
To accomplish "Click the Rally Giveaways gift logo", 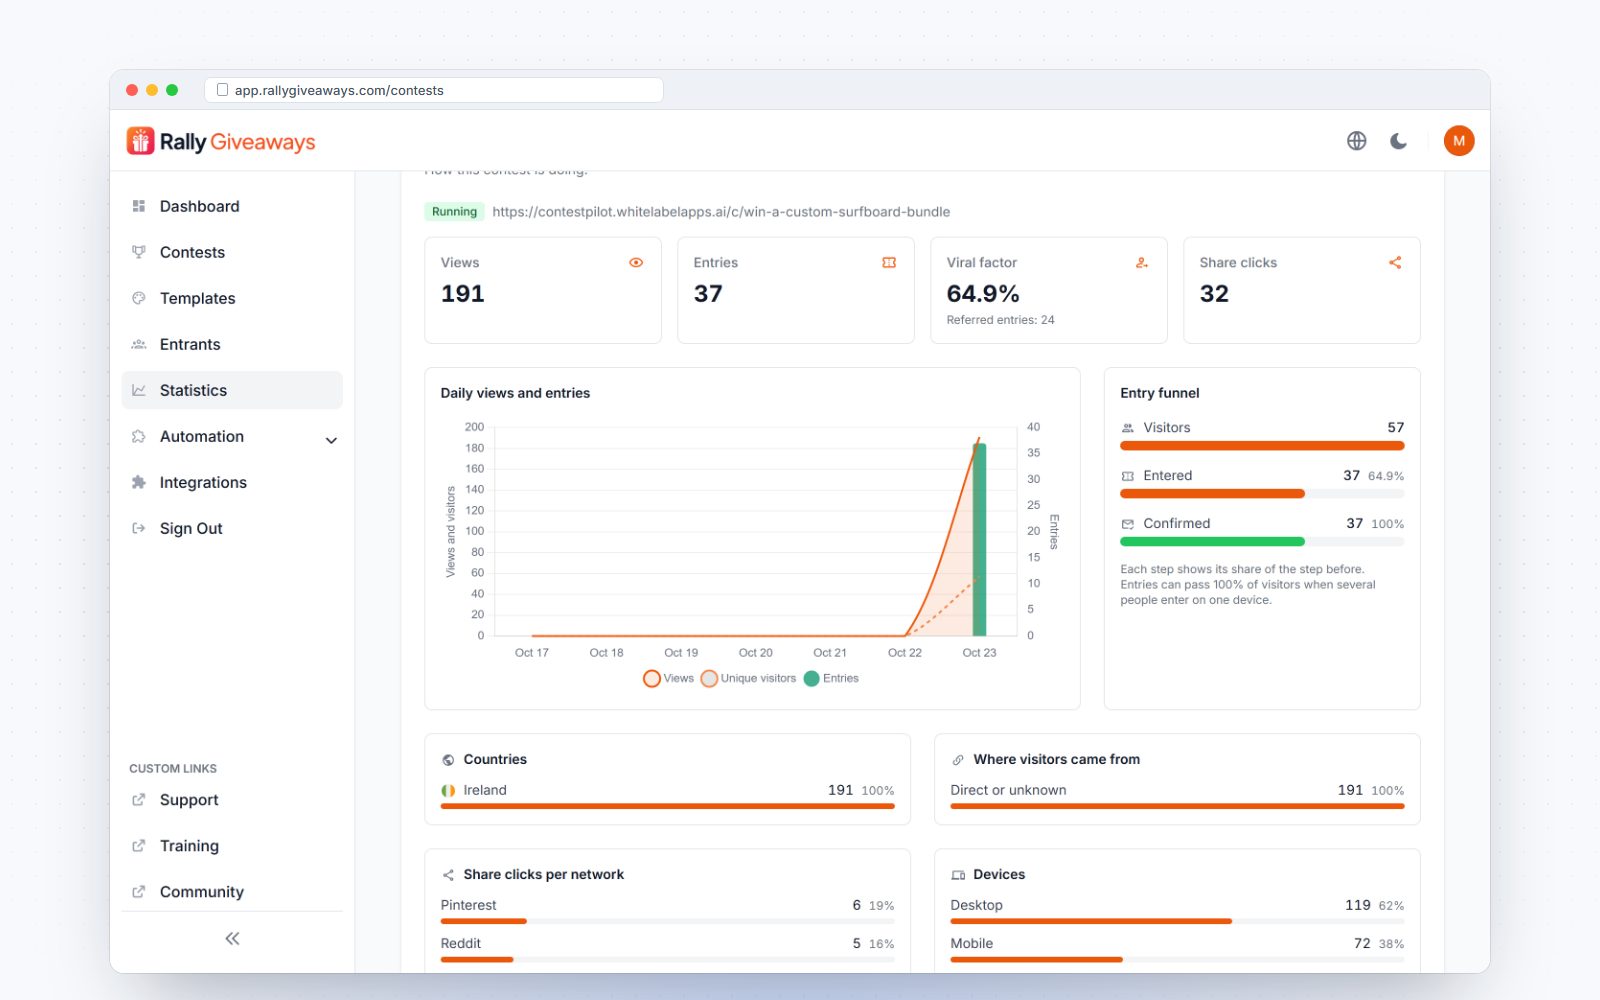I will click(x=140, y=141).
